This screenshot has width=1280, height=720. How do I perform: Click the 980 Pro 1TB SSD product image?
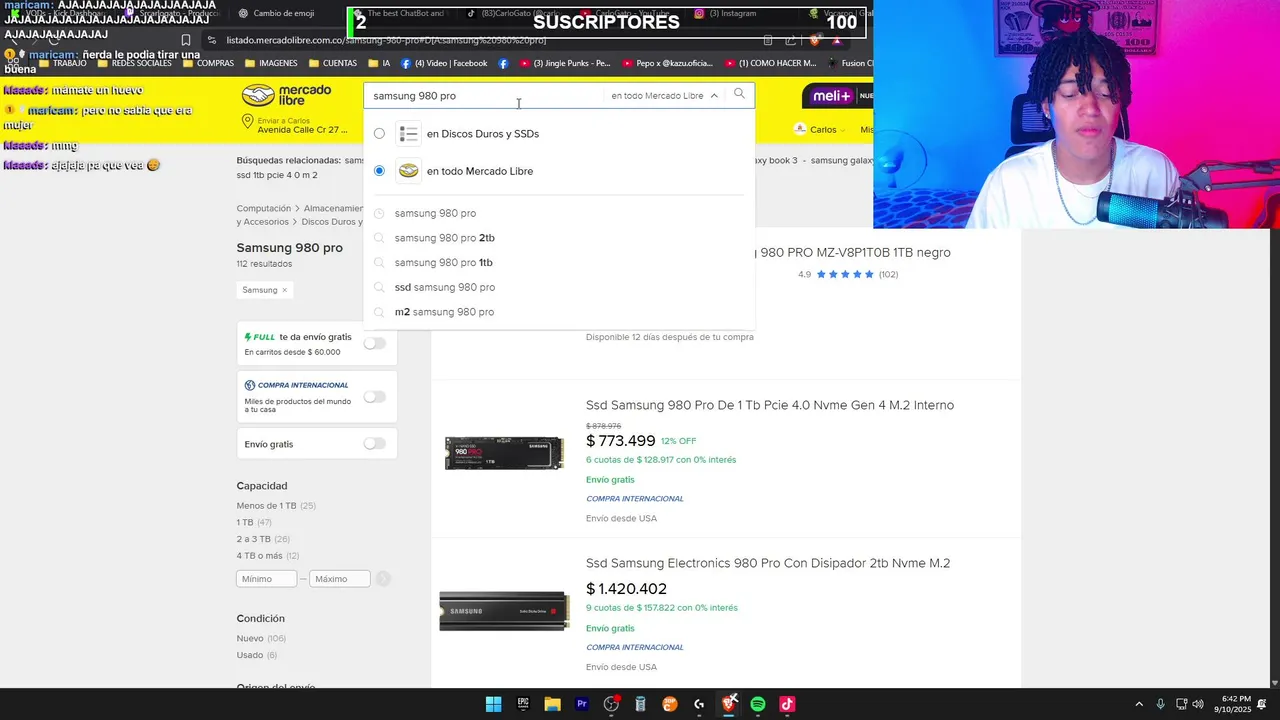(504, 453)
